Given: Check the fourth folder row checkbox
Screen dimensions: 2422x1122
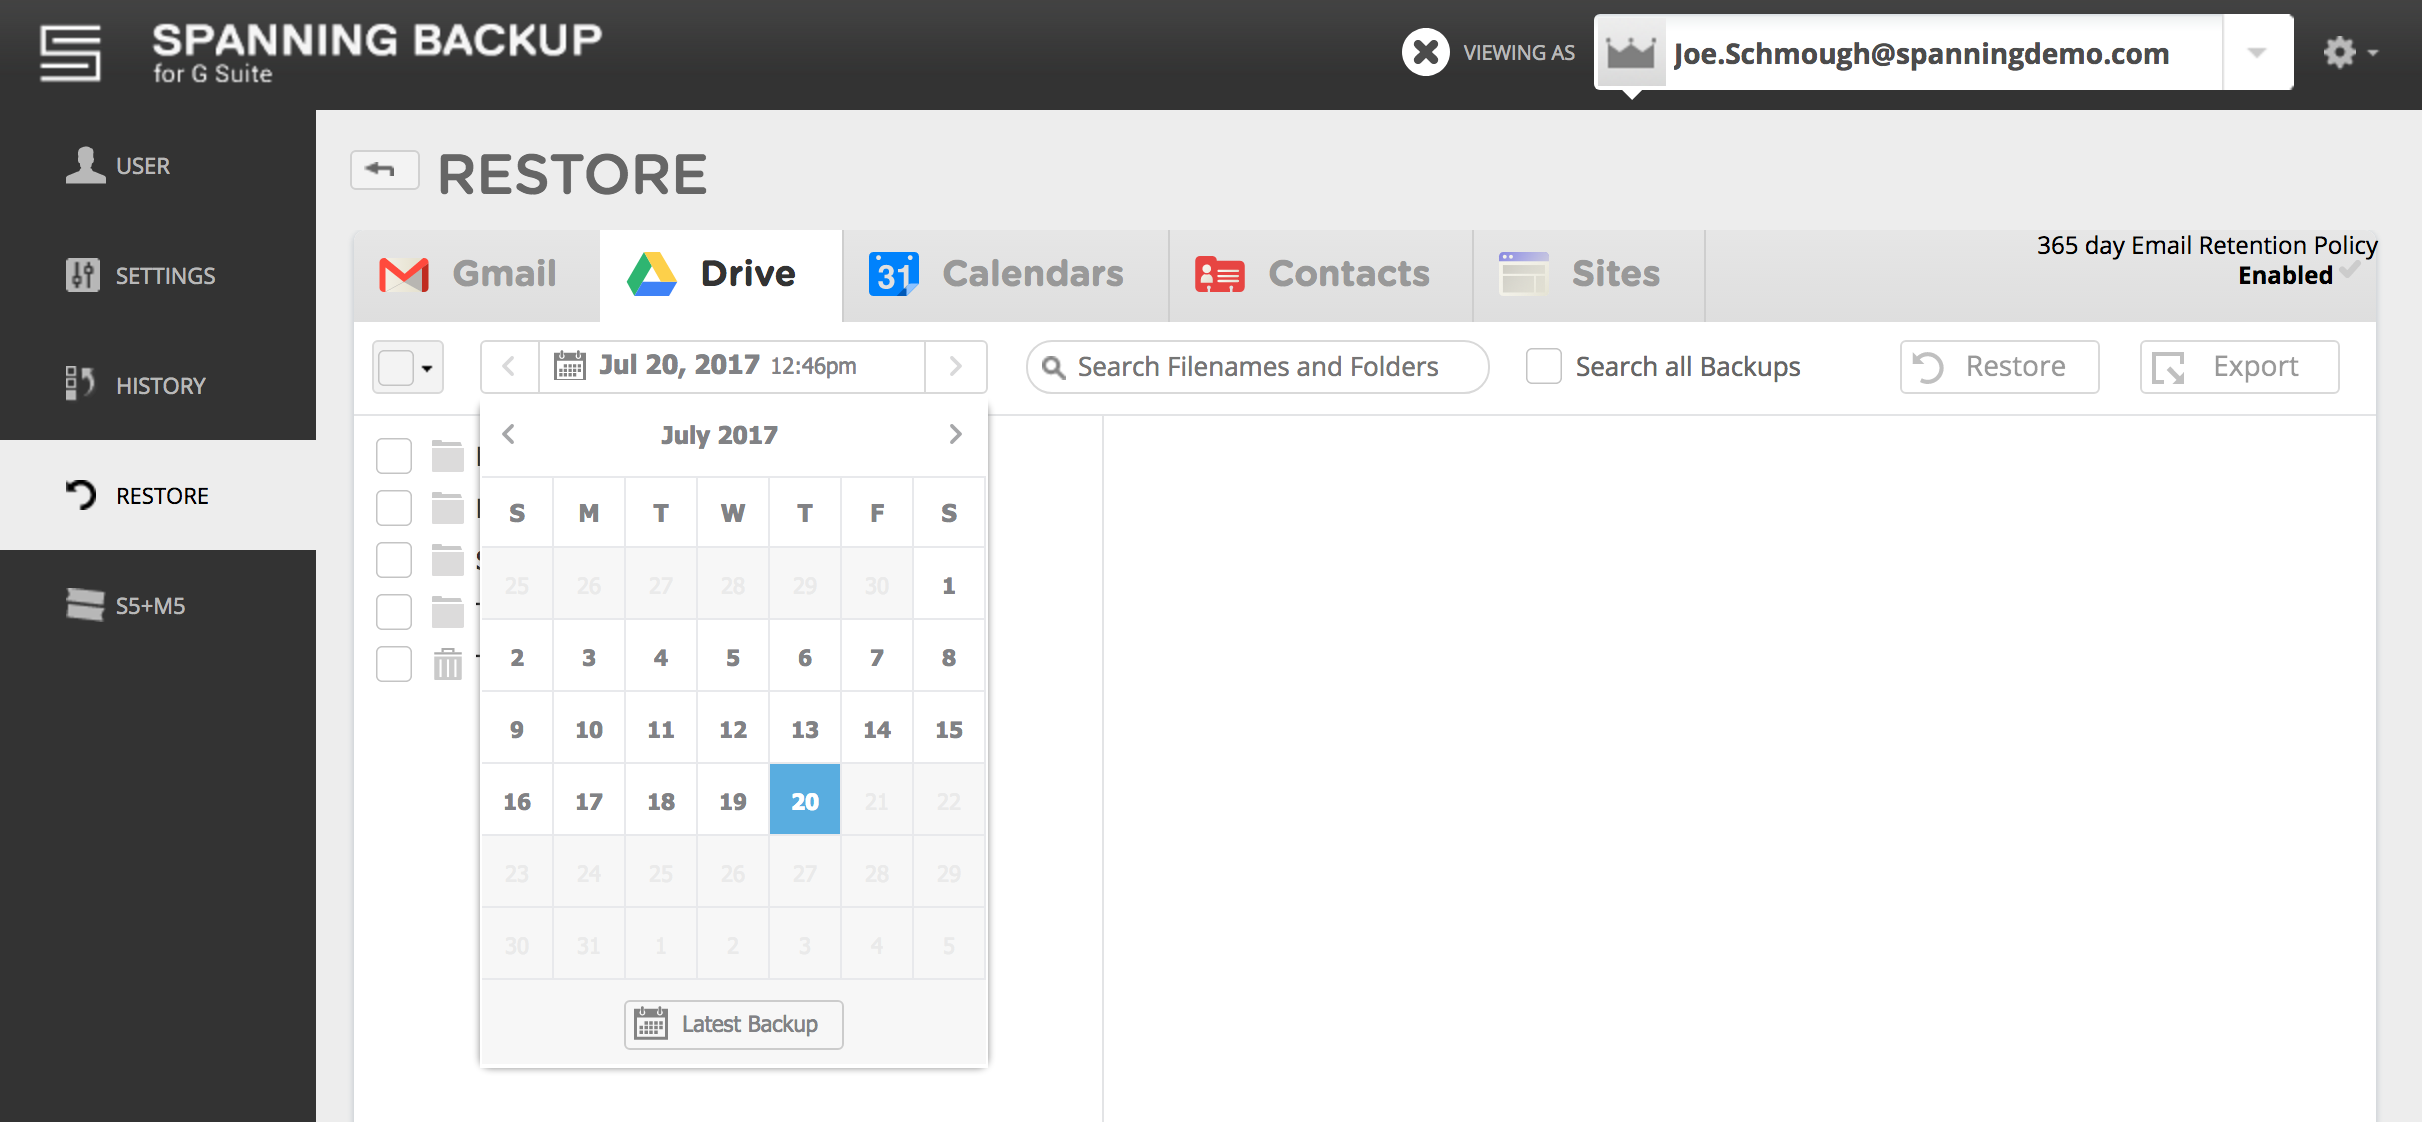Looking at the screenshot, I should [394, 612].
